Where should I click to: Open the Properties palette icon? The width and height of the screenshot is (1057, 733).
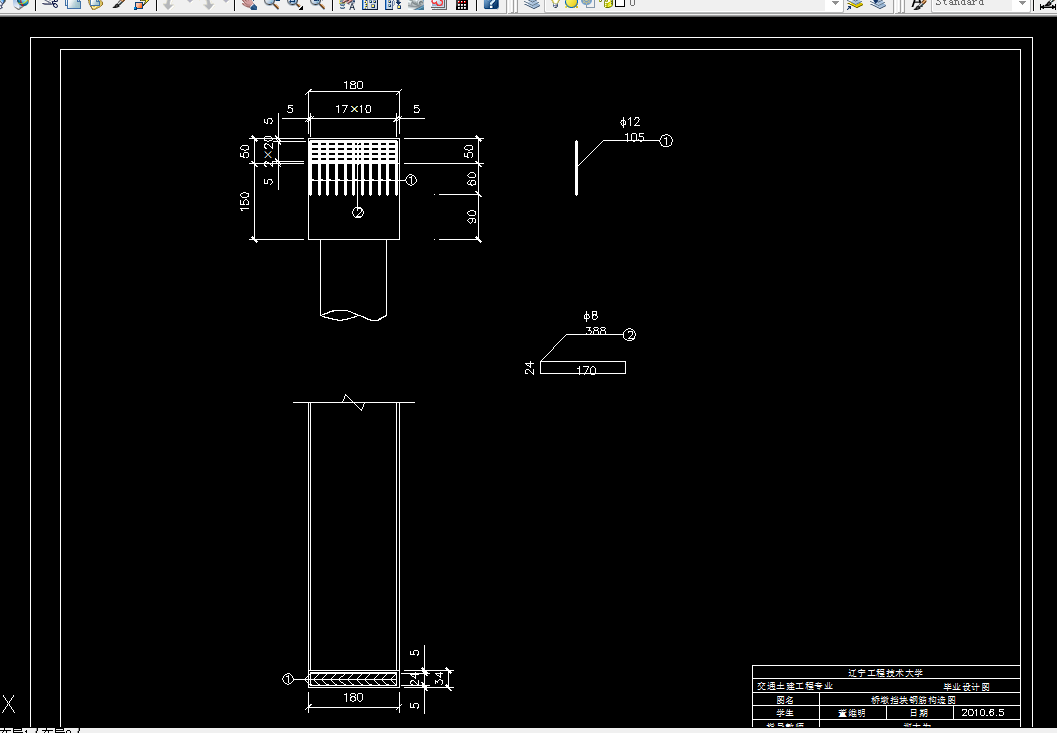click(x=347, y=4)
